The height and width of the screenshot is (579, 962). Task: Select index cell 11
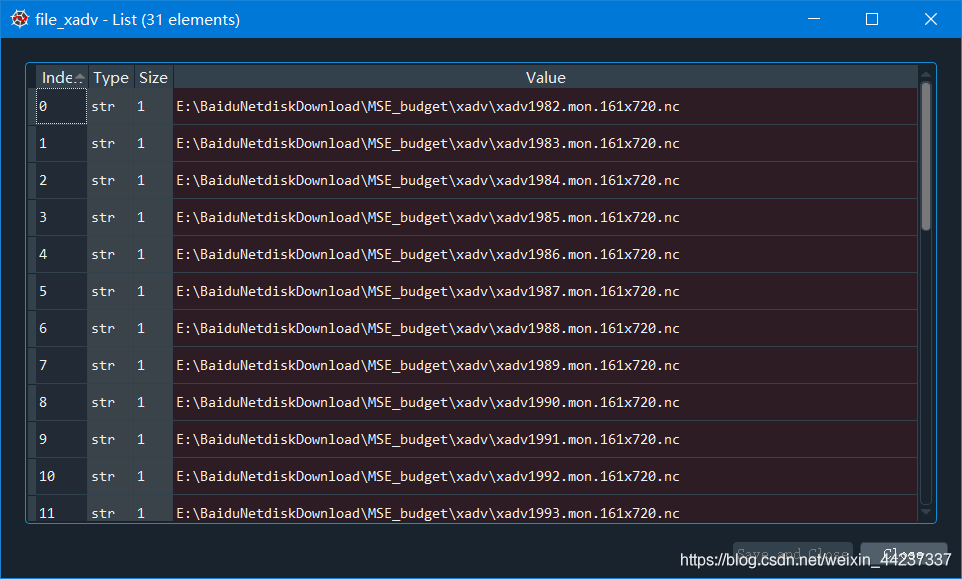(61, 509)
